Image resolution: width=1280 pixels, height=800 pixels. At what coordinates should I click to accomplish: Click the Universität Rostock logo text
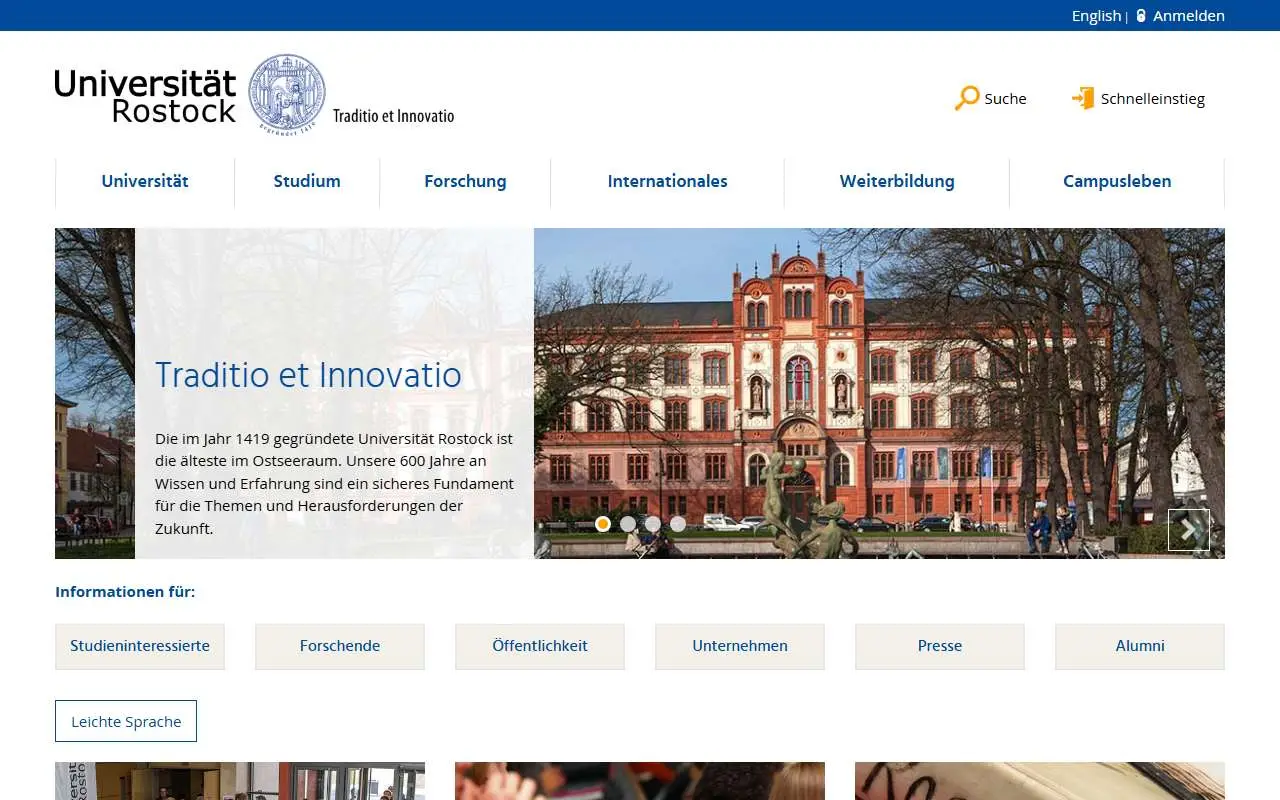(146, 96)
